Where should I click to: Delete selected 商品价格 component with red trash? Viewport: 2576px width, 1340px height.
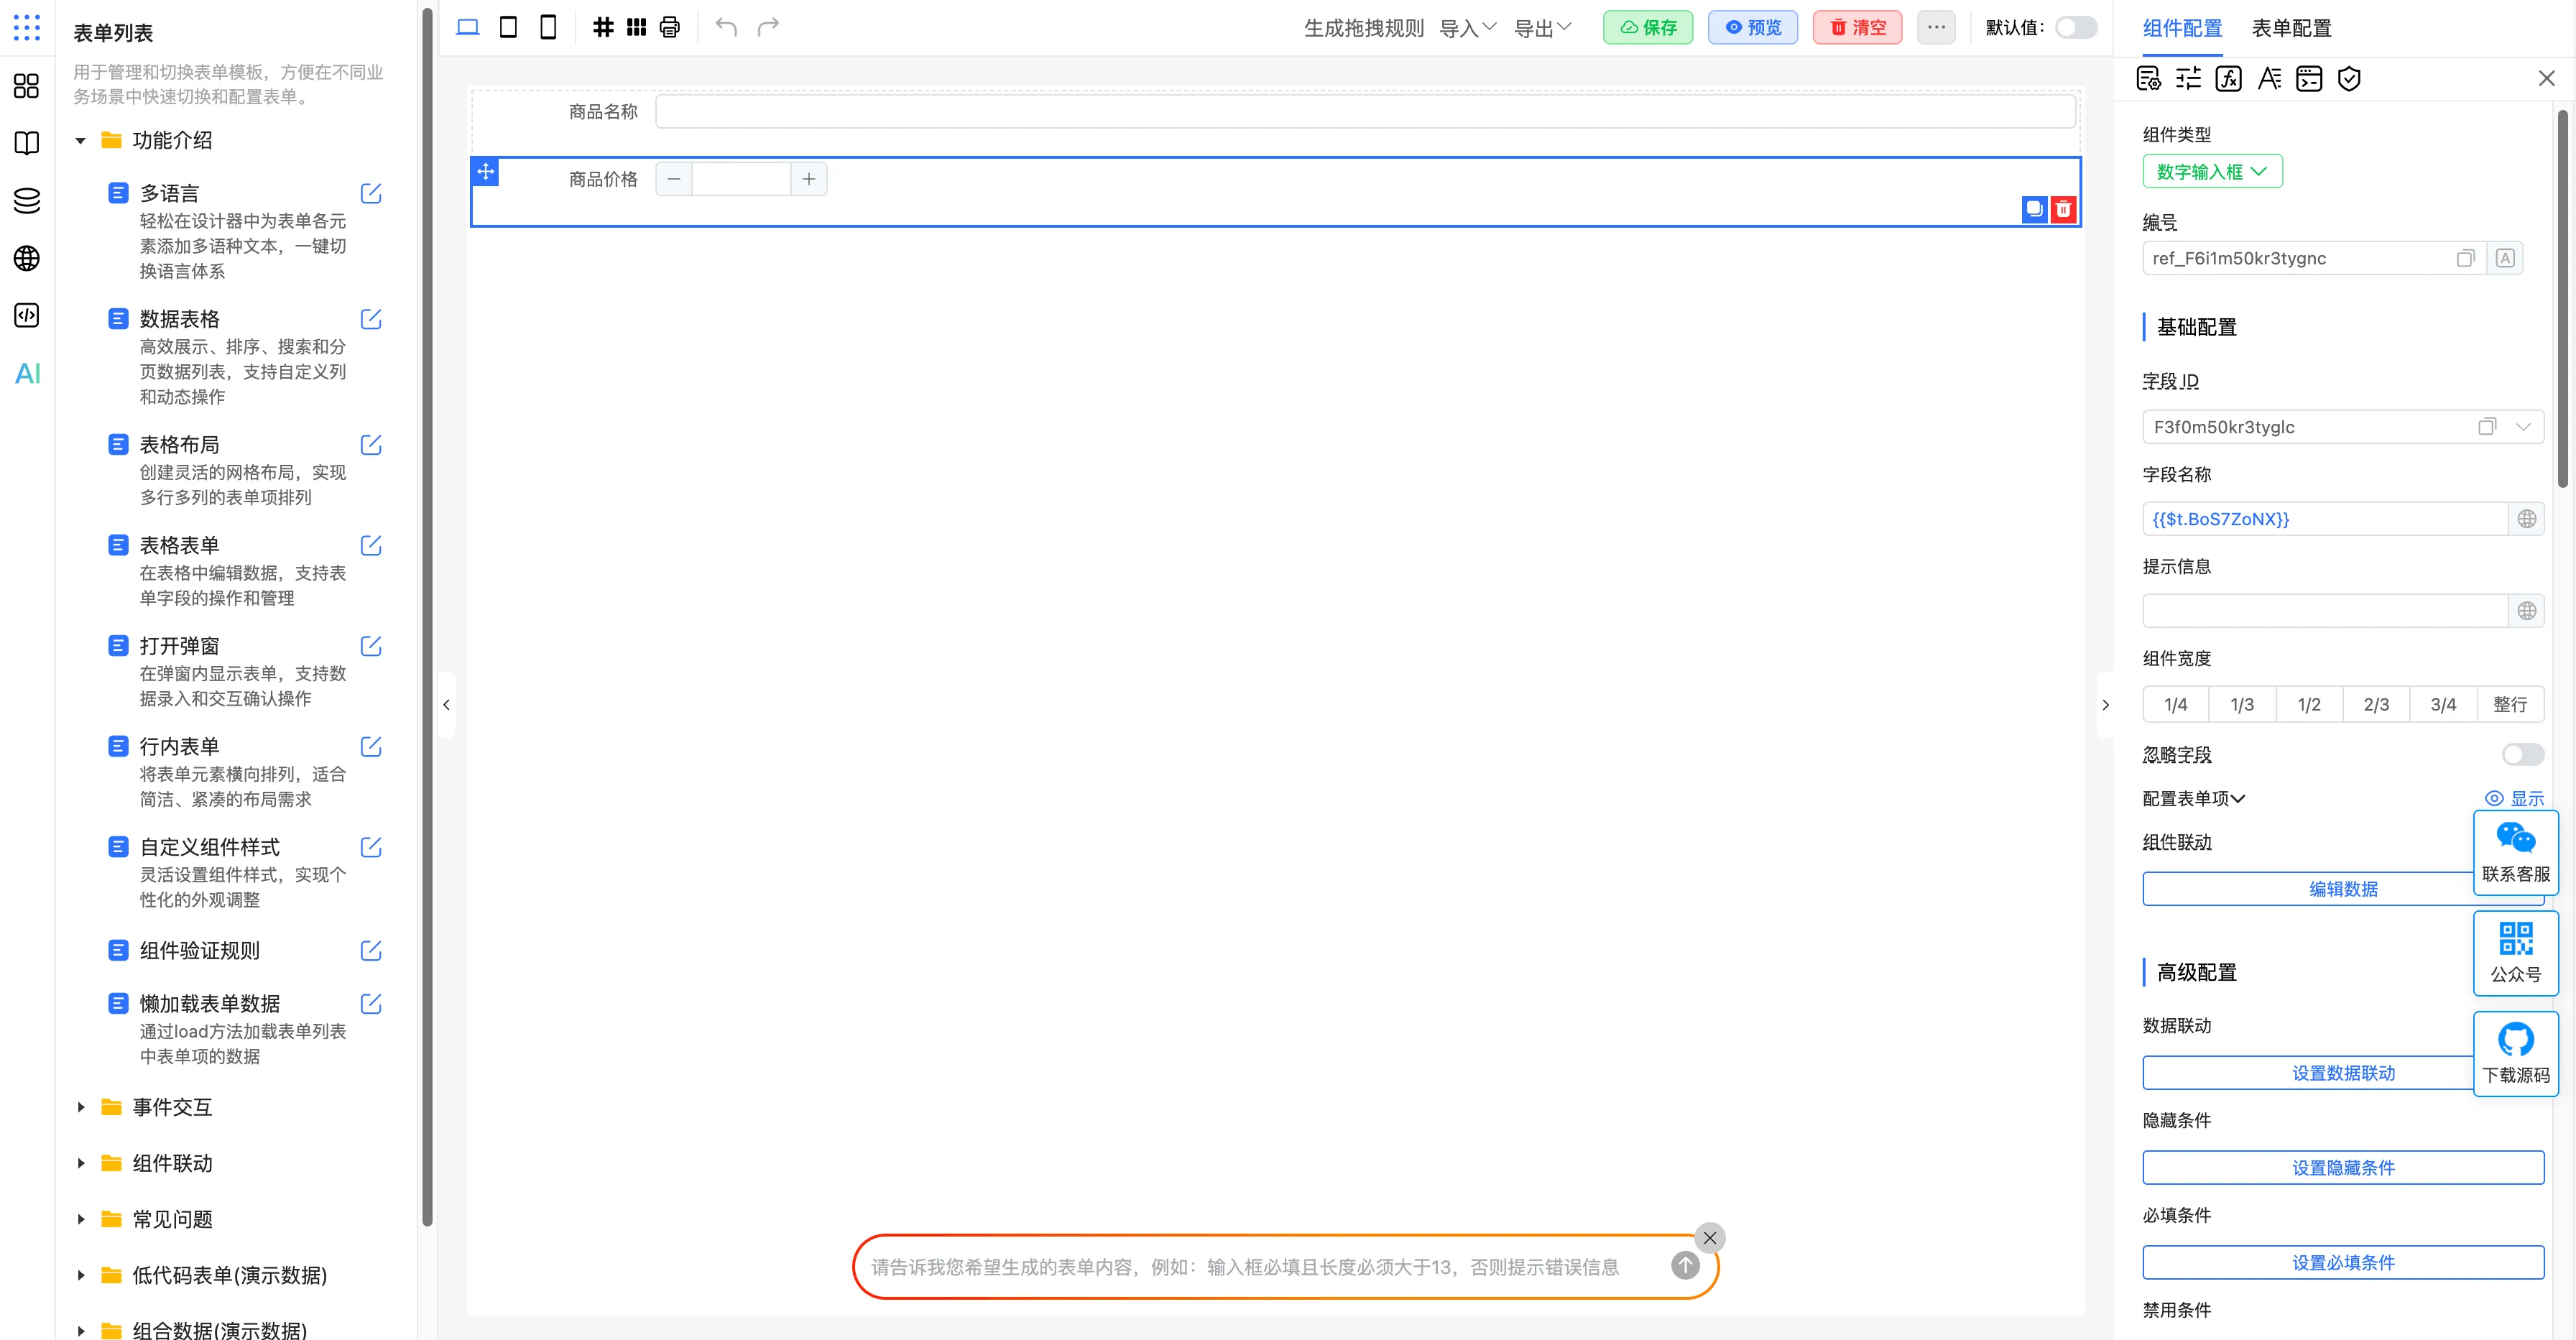pos(2063,209)
